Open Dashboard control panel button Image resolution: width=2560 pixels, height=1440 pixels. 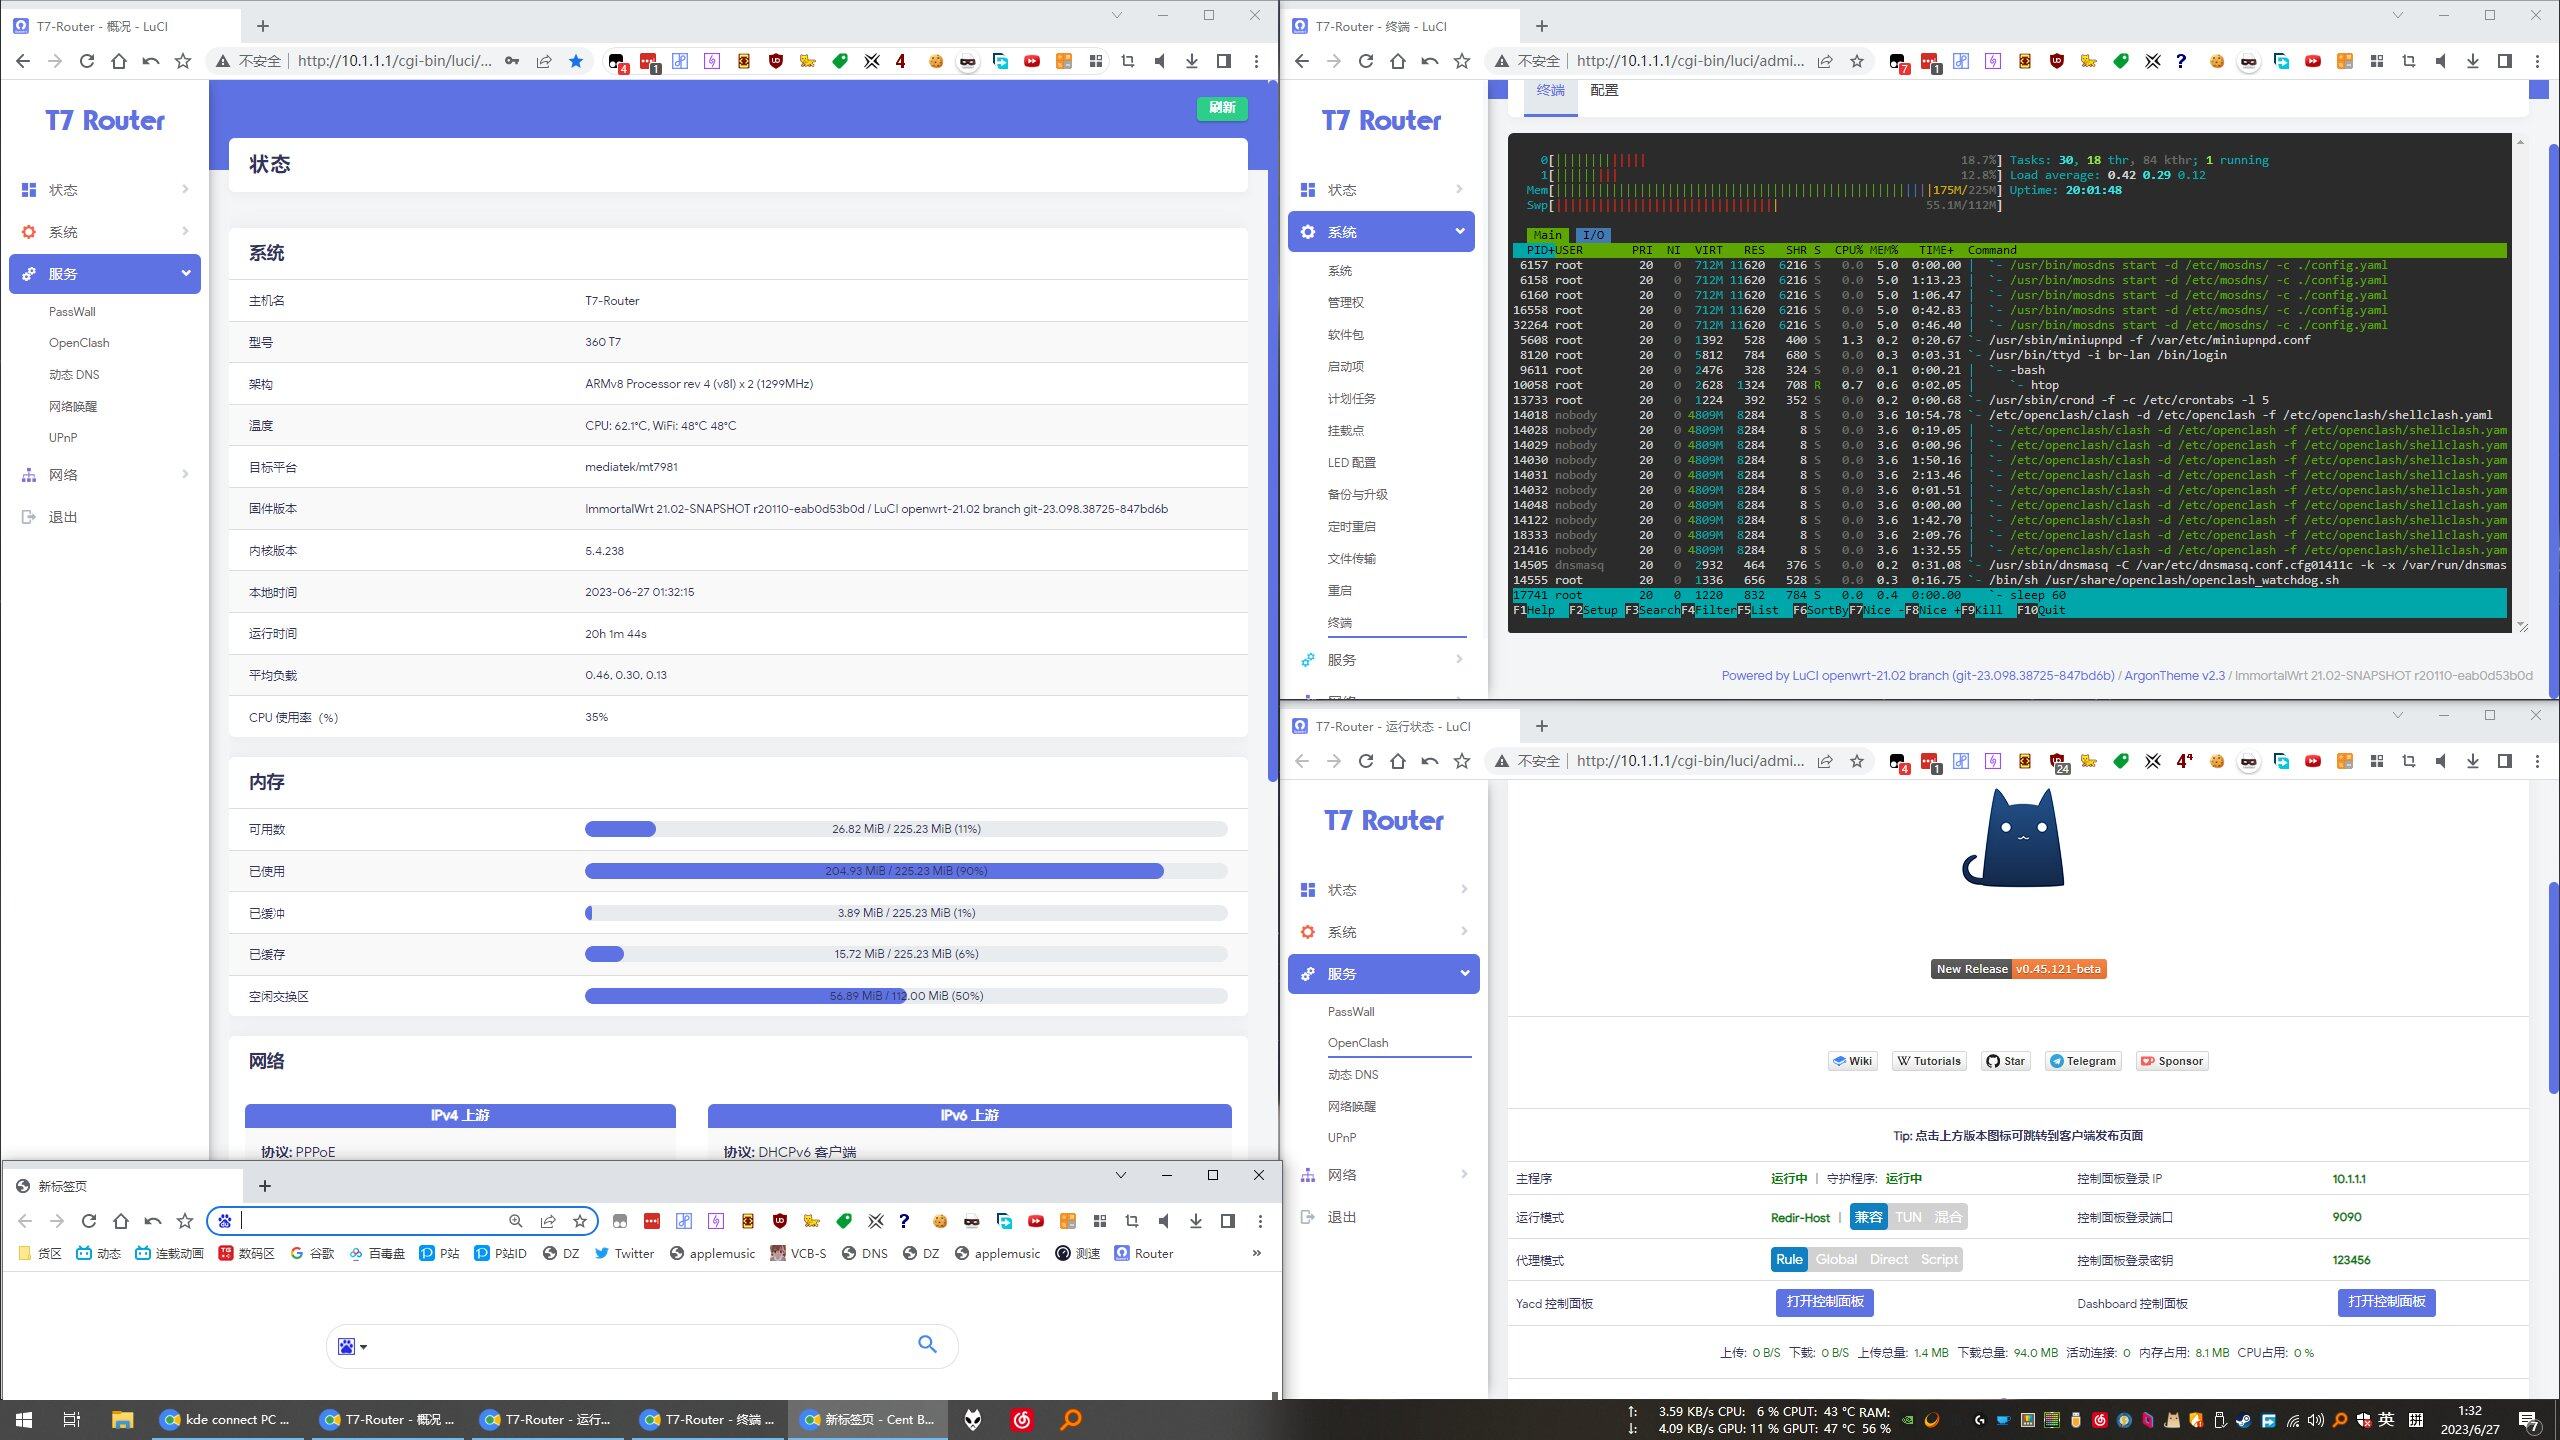point(2387,1302)
